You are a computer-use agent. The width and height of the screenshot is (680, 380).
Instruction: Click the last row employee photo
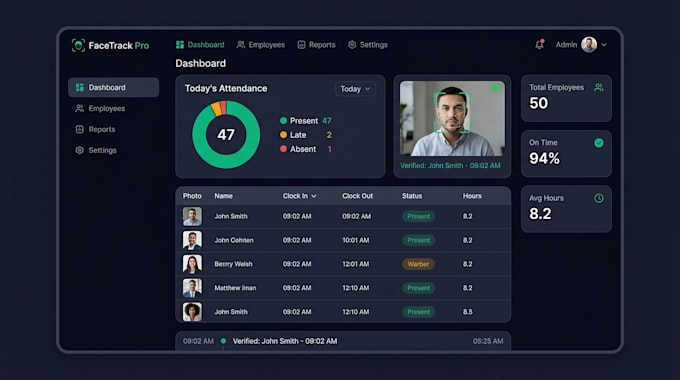click(x=192, y=311)
